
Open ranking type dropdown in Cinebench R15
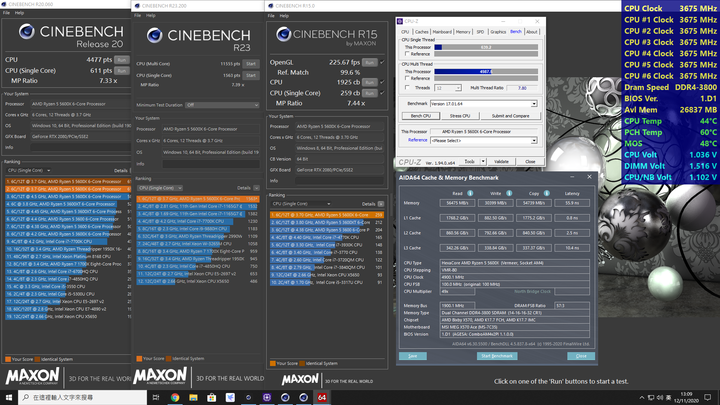pos(301,204)
